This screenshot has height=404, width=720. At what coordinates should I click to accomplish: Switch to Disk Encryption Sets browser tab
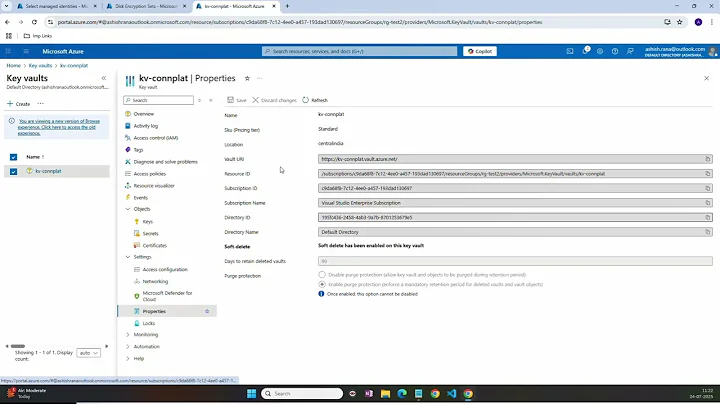click(x=146, y=6)
